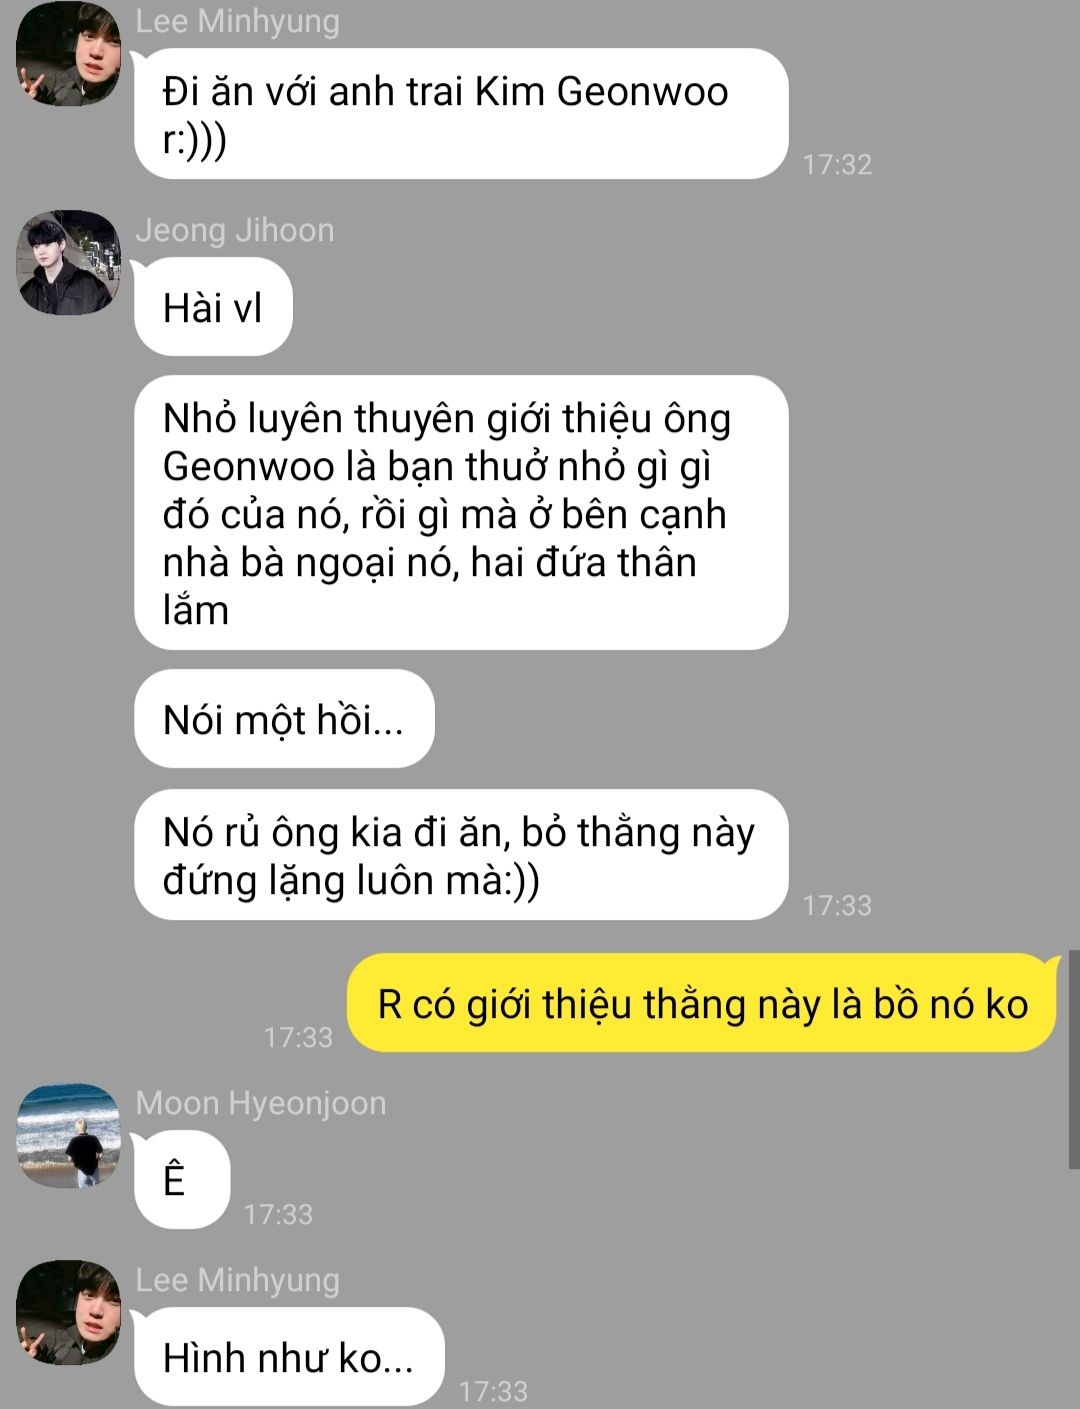The image size is (1080, 1409).
Task: Tap the yellow 'R có giới thiệu' sent message
Action: tap(702, 1003)
